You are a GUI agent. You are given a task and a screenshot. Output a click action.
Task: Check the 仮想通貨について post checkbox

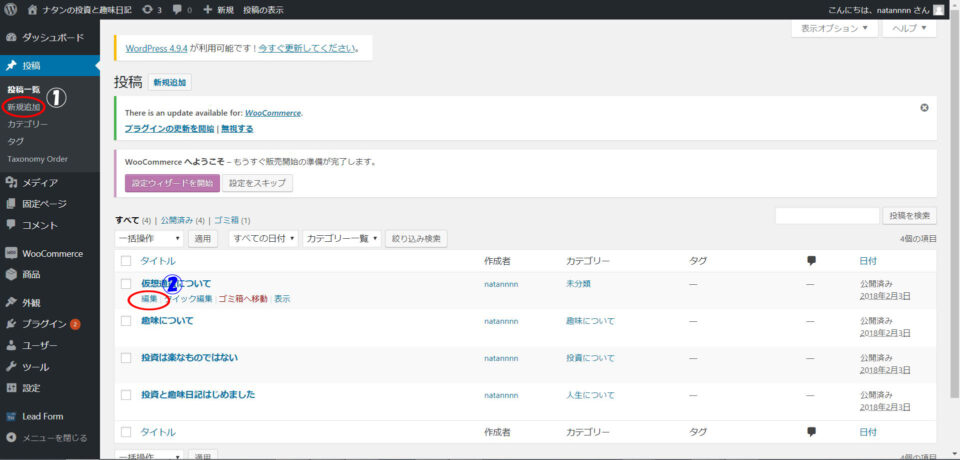(126, 284)
